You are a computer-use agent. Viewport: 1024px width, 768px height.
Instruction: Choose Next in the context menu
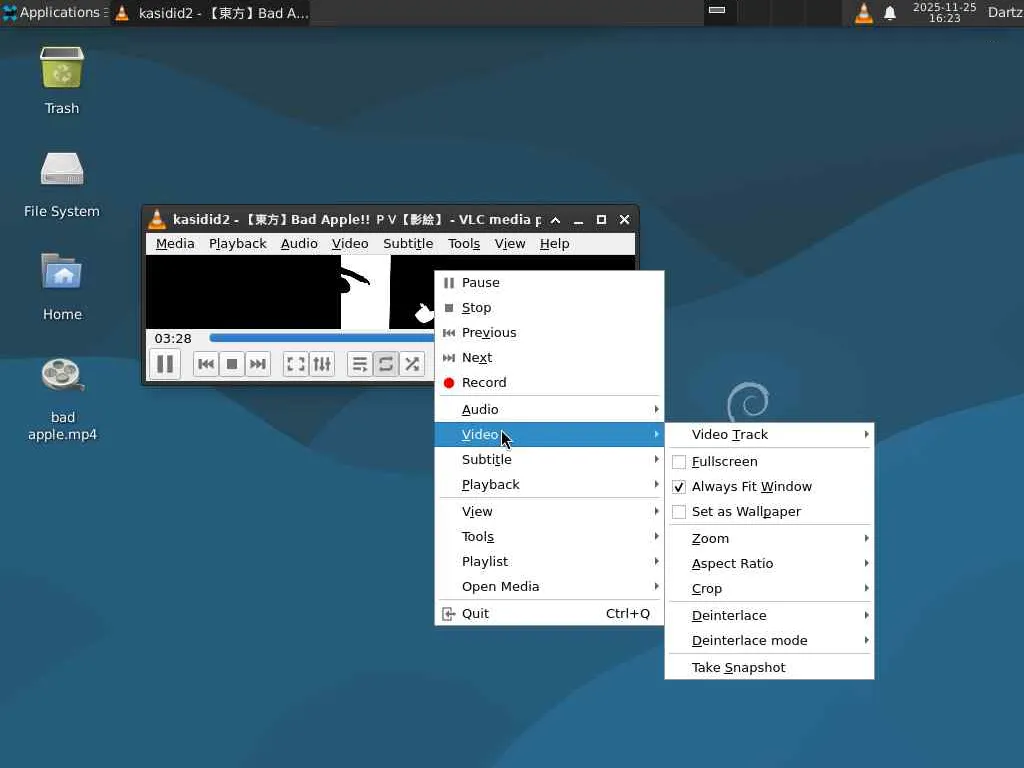point(549,357)
